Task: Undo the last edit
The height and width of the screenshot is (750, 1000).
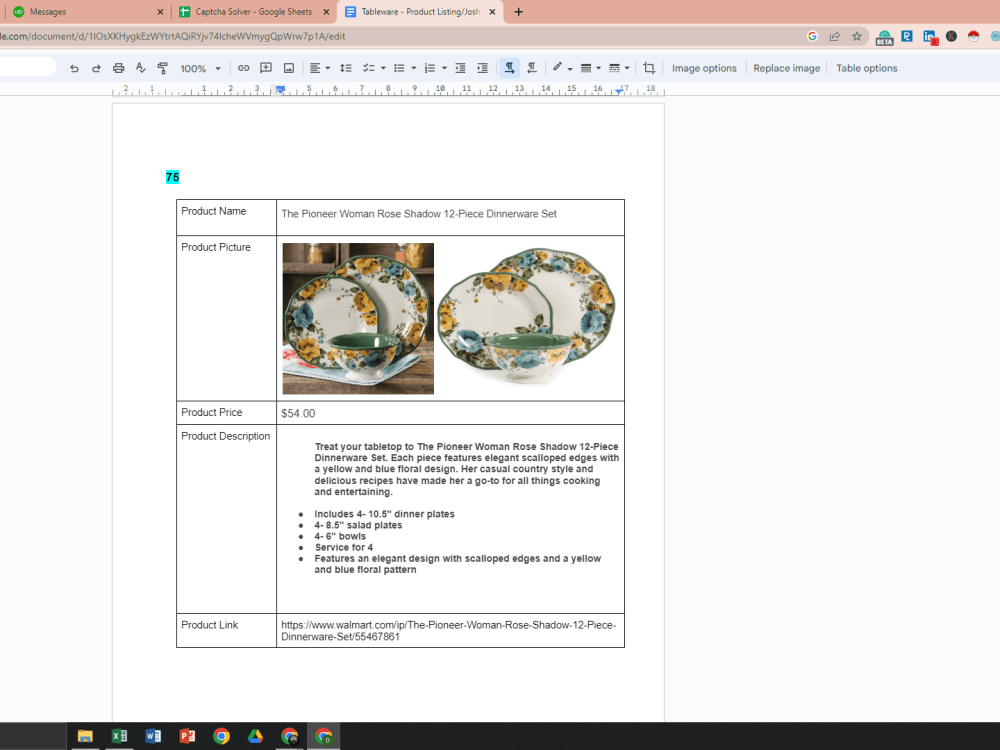Action: pyautogui.click(x=75, y=68)
